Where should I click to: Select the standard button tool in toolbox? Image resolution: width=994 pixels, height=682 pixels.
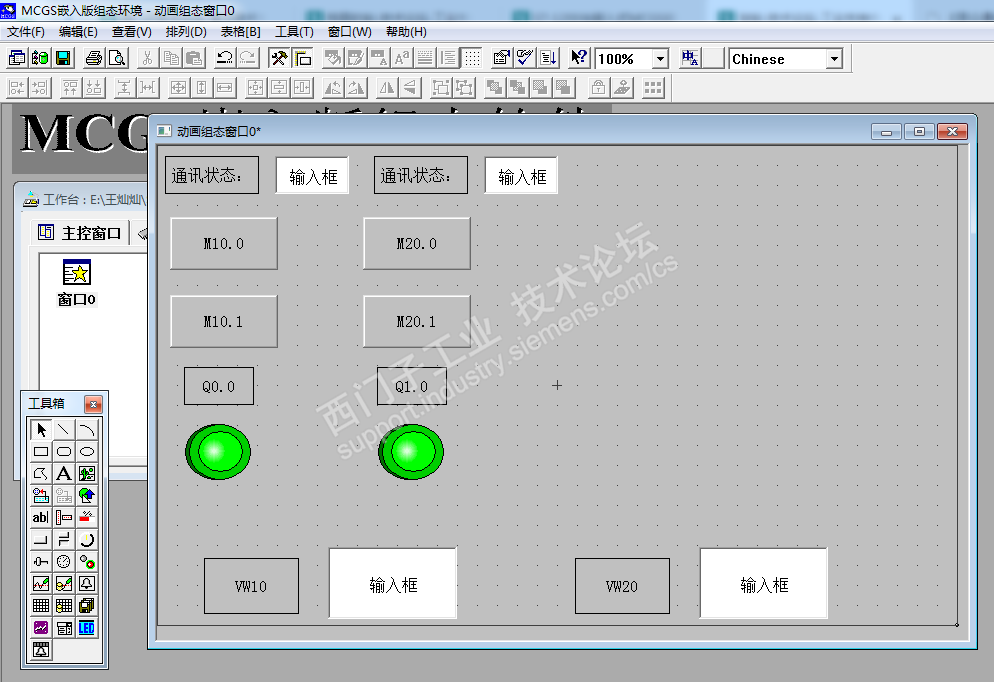point(41,539)
